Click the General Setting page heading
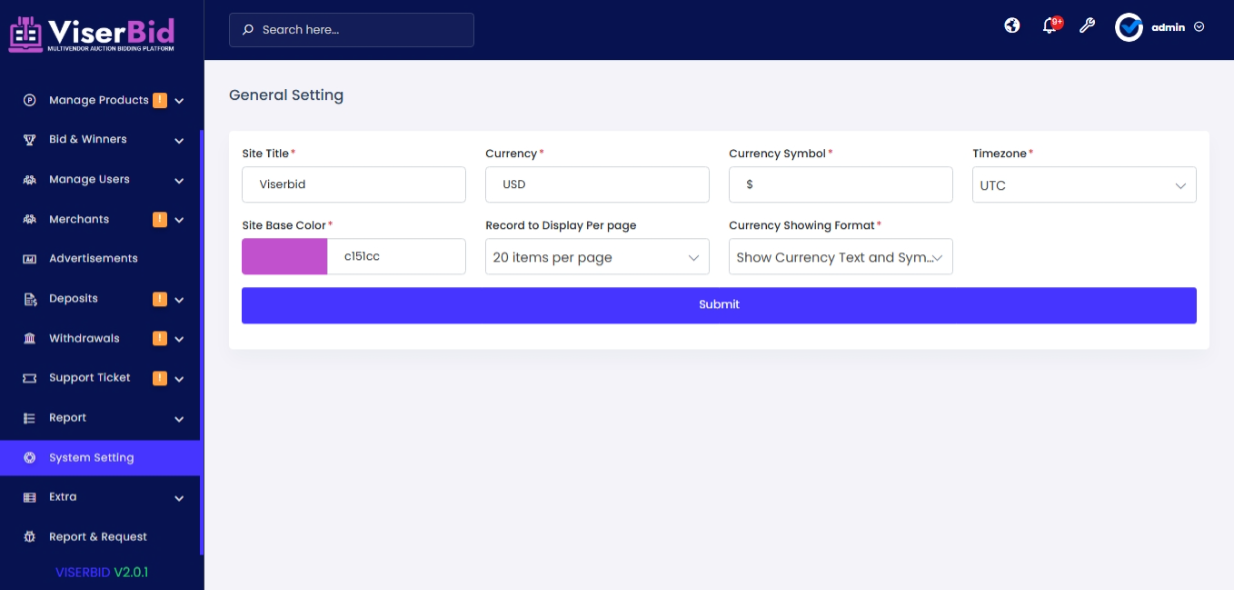Viewport: 1234px width, 590px height. tap(286, 95)
